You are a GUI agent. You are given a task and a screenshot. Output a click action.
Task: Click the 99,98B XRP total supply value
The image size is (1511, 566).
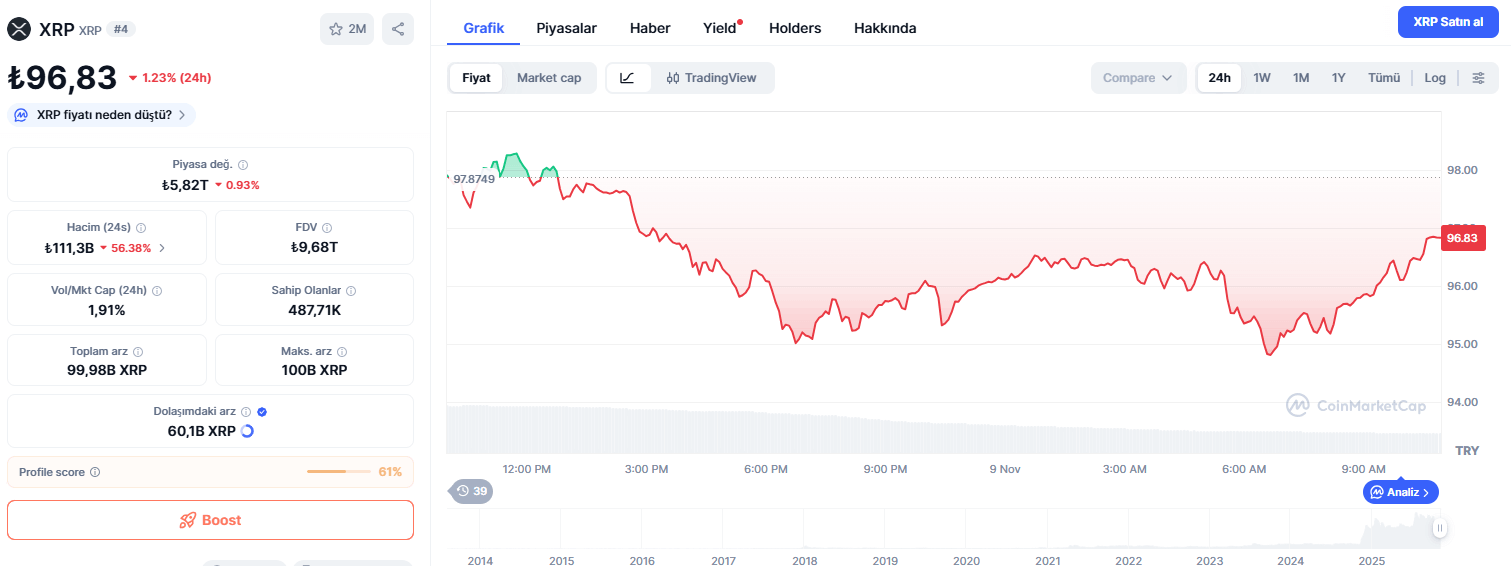click(x=107, y=370)
